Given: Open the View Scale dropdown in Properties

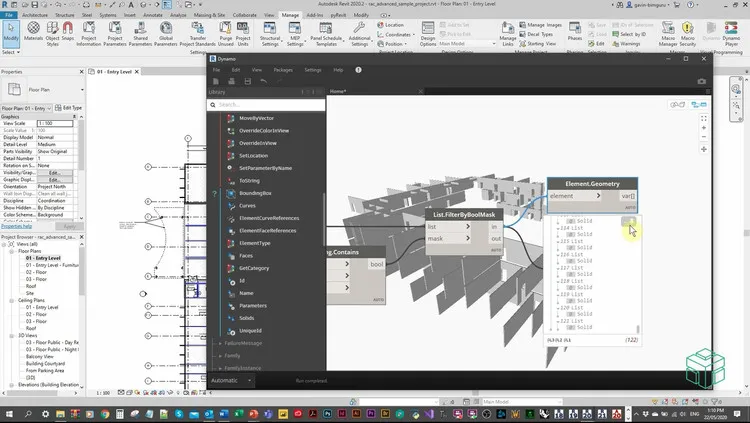Looking at the screenshot, I should [55, 123].
